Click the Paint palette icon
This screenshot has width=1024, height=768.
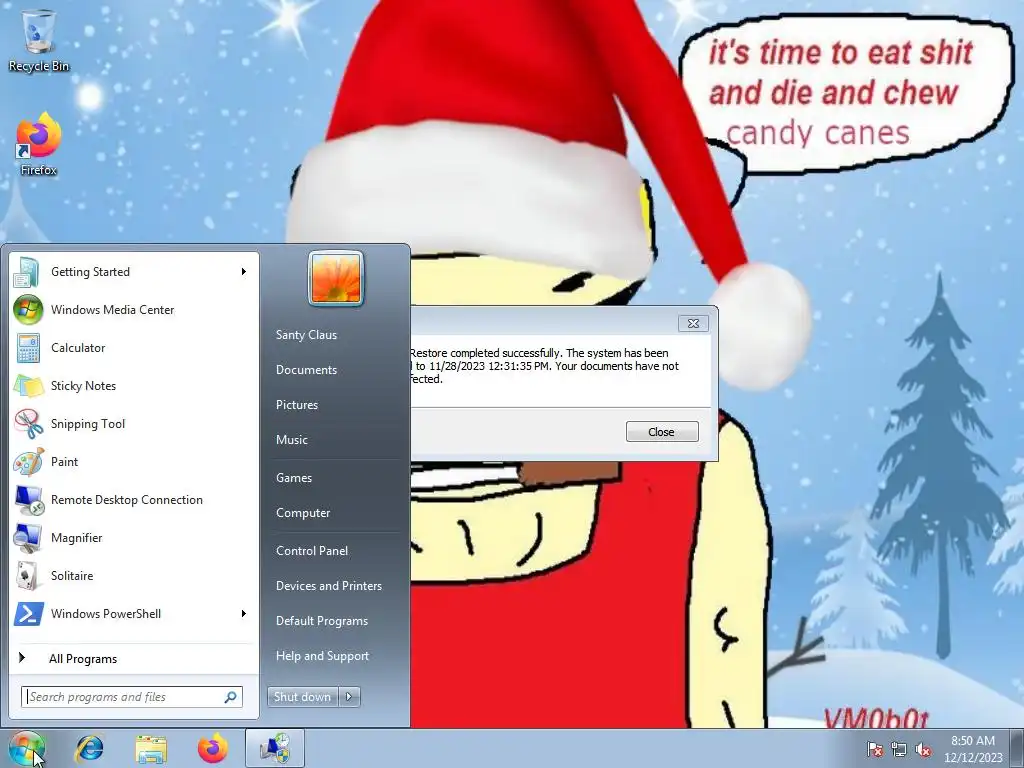point(27,462)
